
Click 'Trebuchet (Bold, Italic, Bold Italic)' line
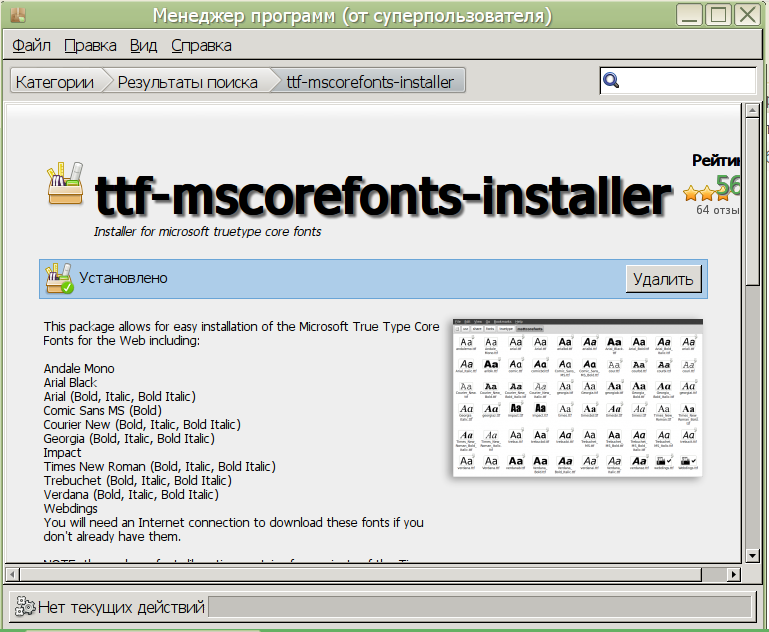(137, 480)
